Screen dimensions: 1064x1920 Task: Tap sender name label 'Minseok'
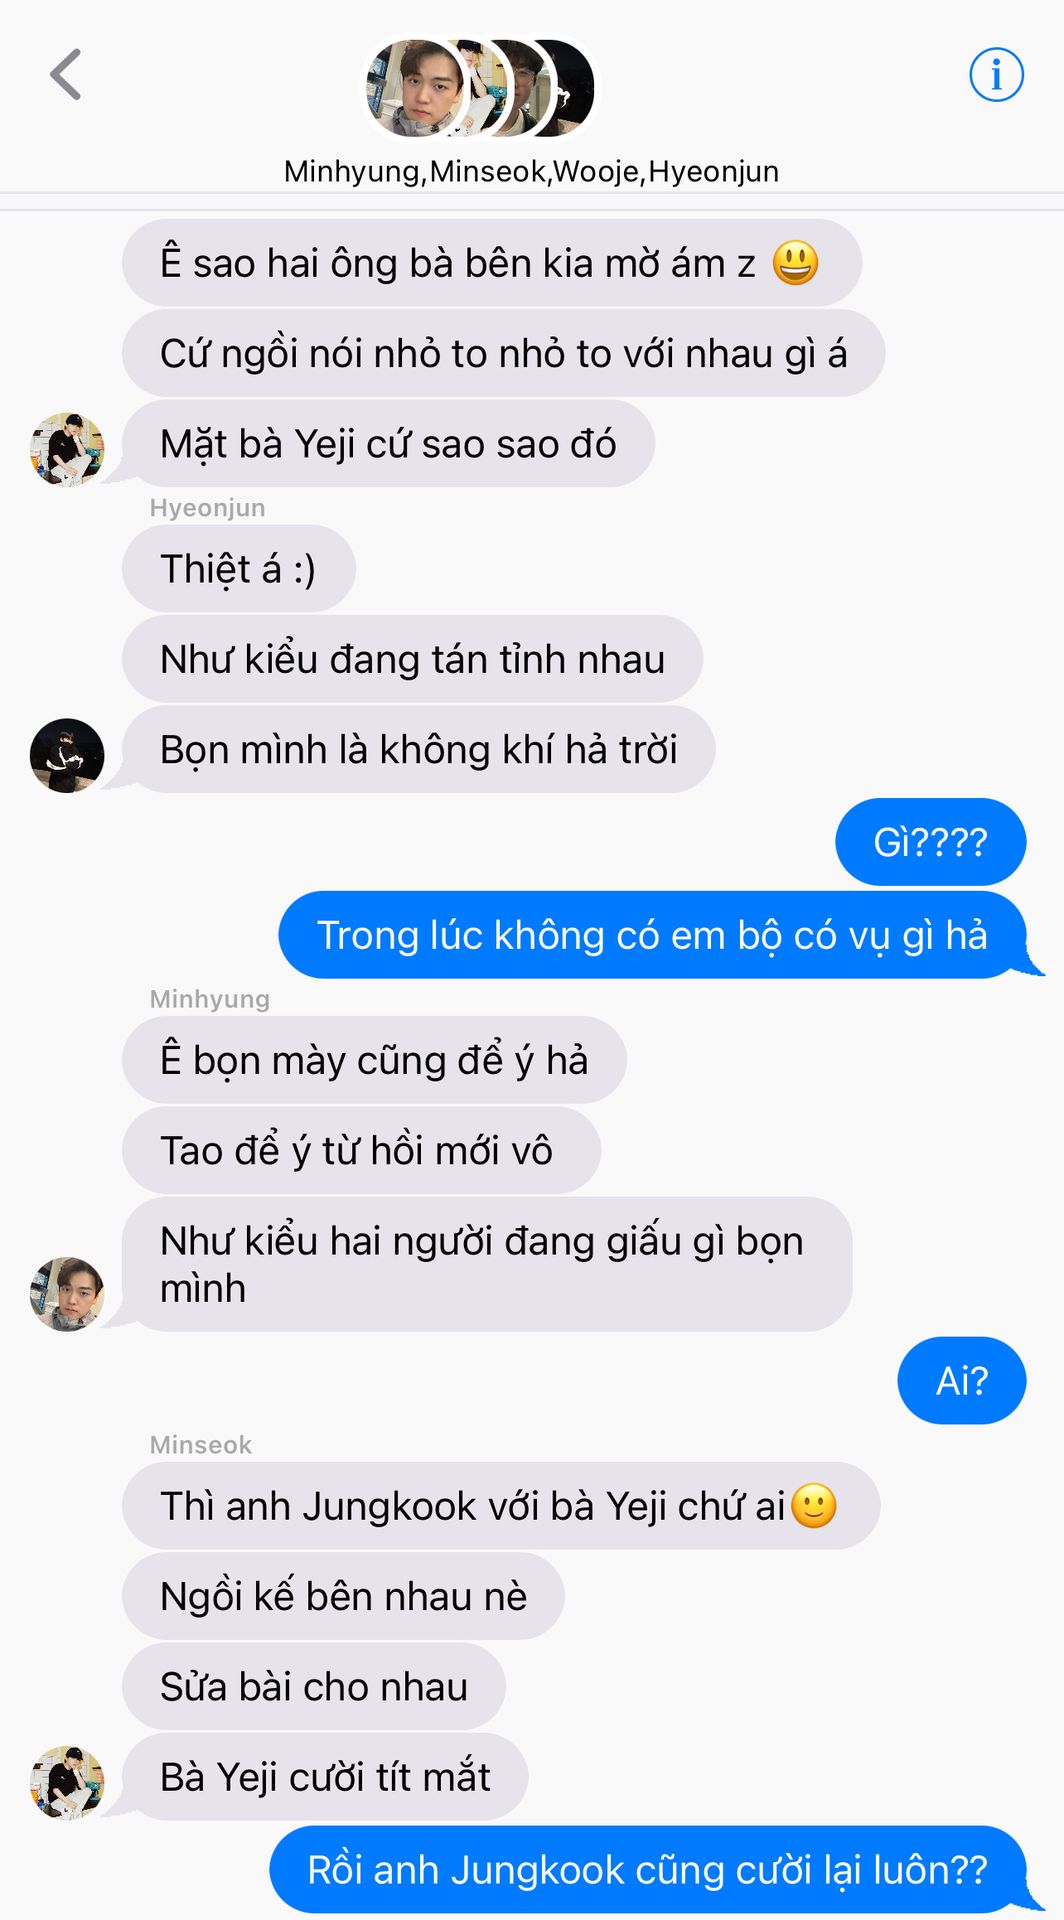tap(200, 1445)
